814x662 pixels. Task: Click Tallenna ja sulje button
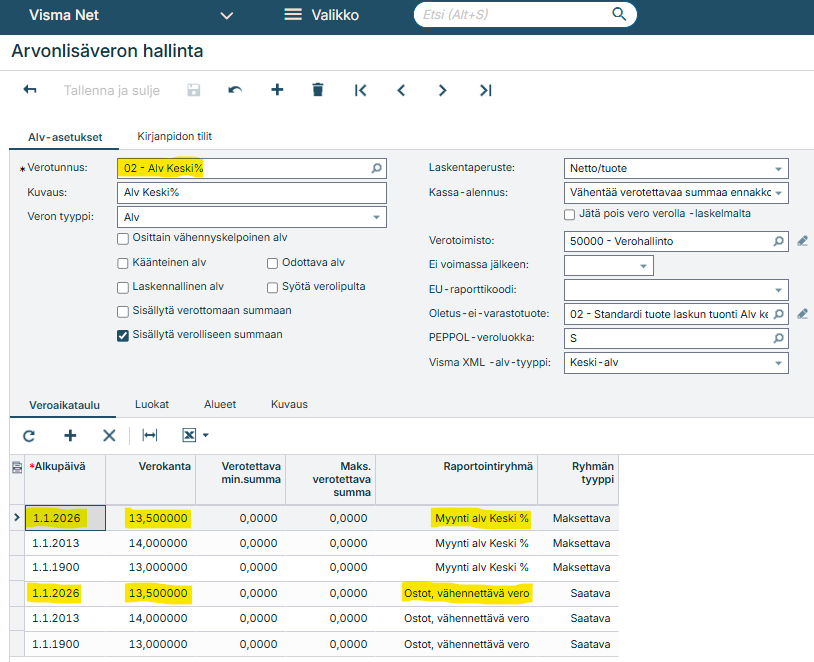pos(111,90)
